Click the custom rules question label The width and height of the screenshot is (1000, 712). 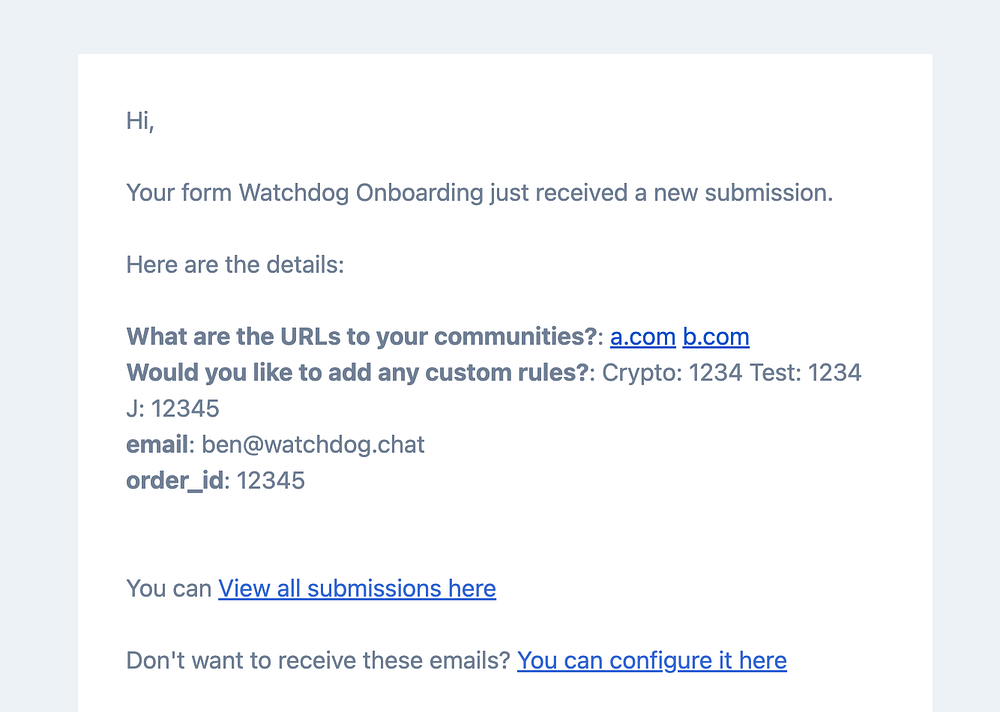pos(358,373)
